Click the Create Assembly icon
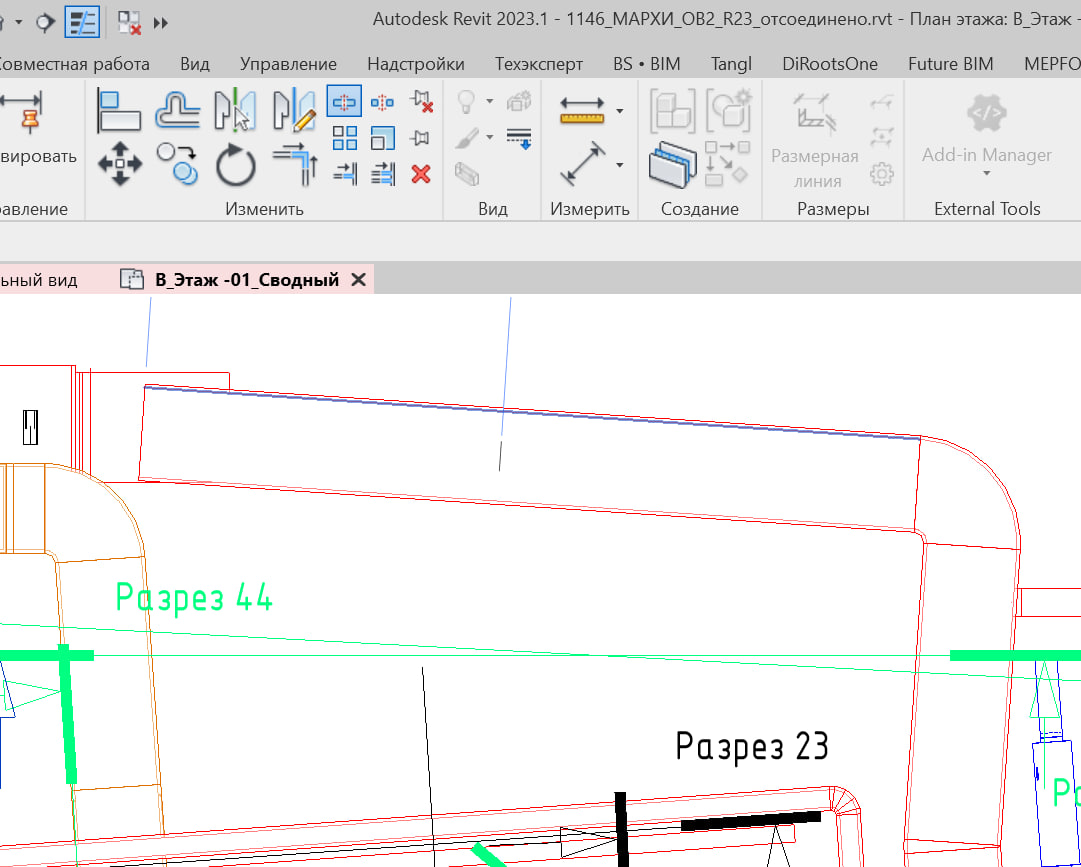 672,110
